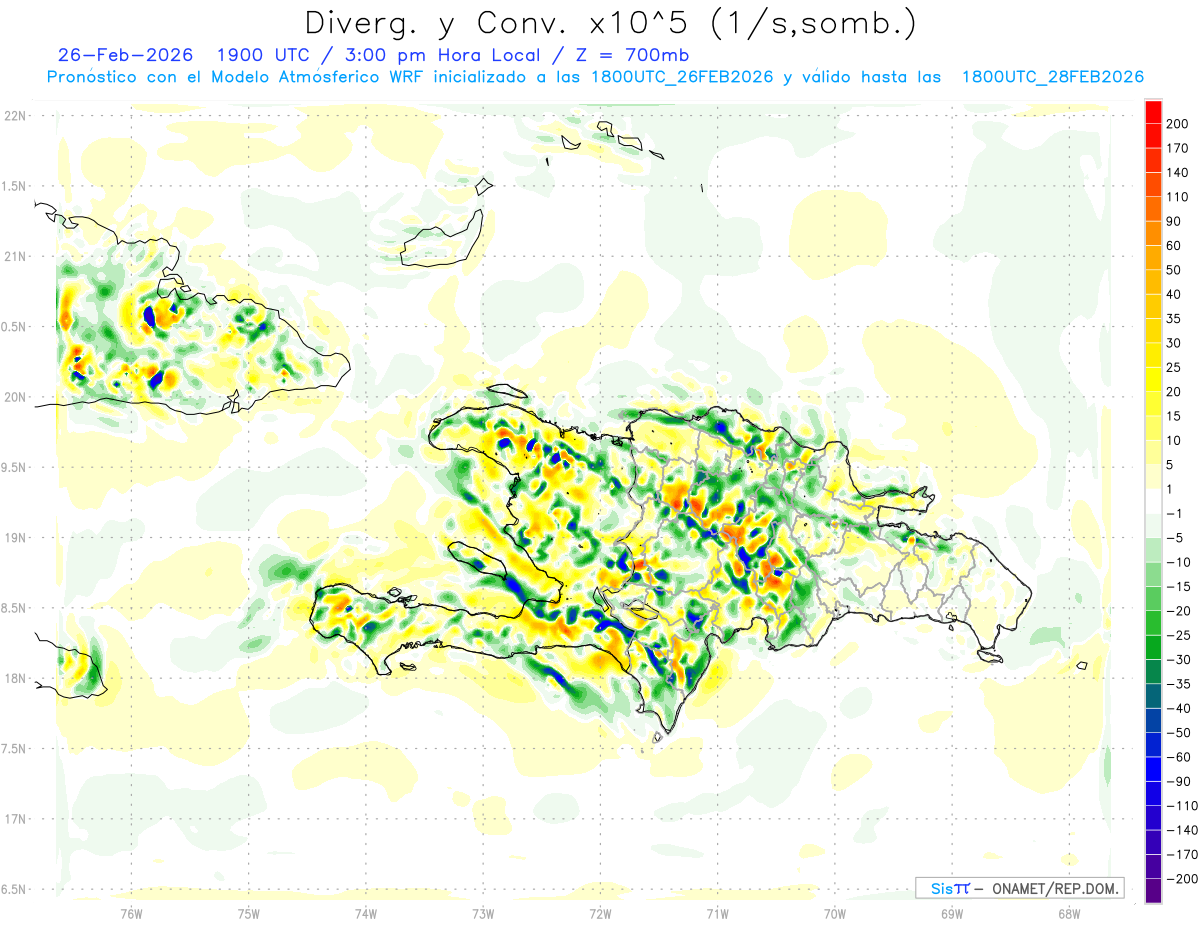Click color scale value '-90'

coord(1181,782)
